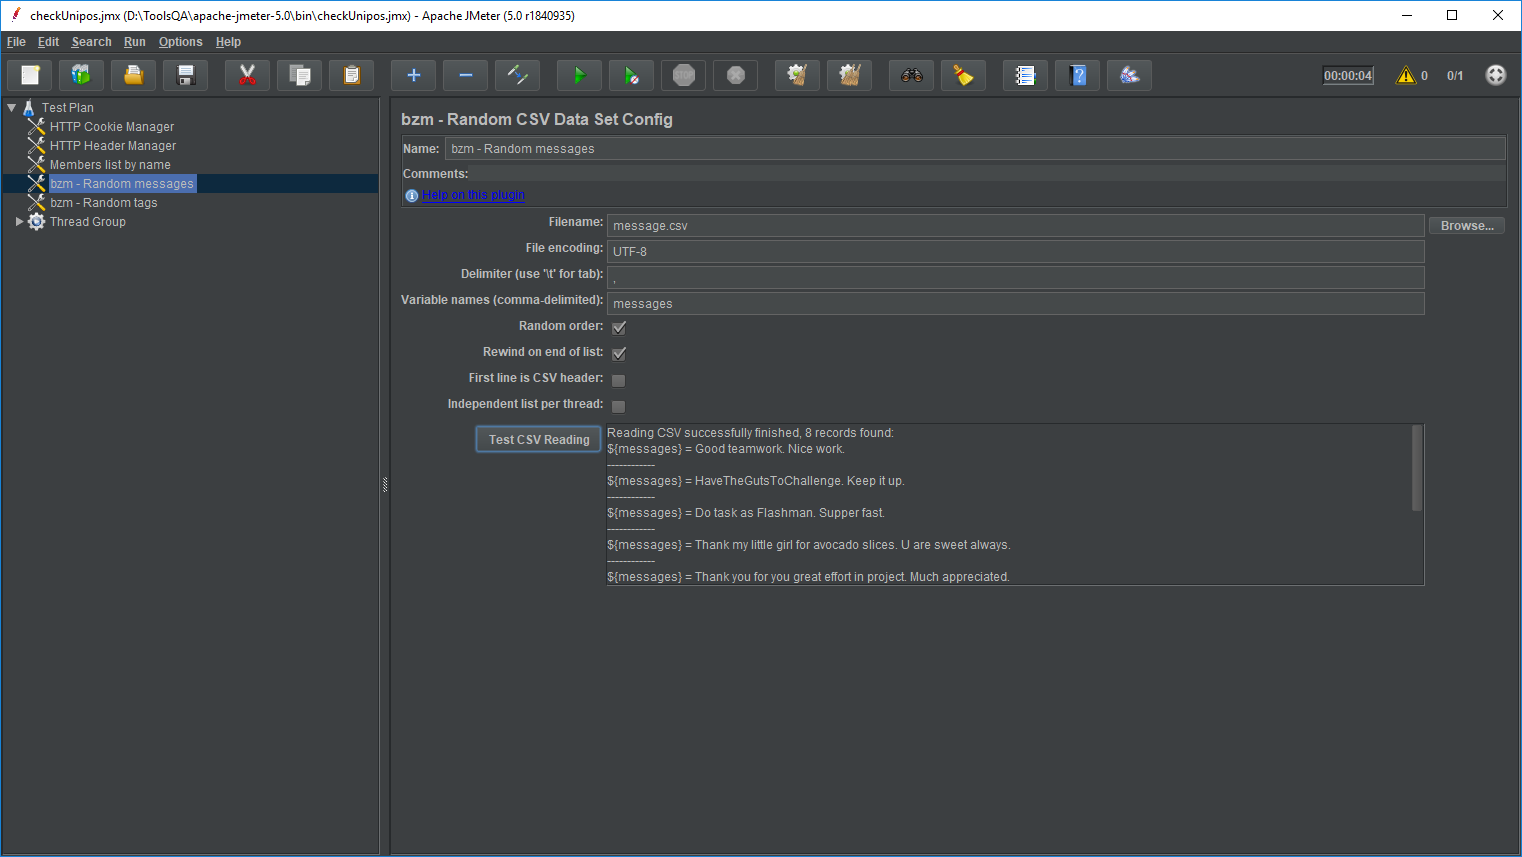Open the File menu
The height and width of the screenshot is (857, 1522).
[16, 42]
